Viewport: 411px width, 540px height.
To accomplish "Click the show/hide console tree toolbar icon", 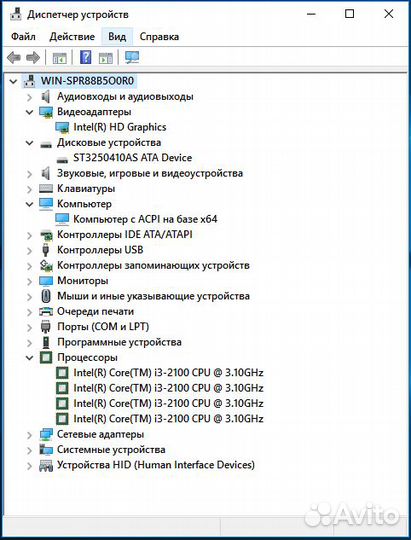I will click(x=60, y=58).
